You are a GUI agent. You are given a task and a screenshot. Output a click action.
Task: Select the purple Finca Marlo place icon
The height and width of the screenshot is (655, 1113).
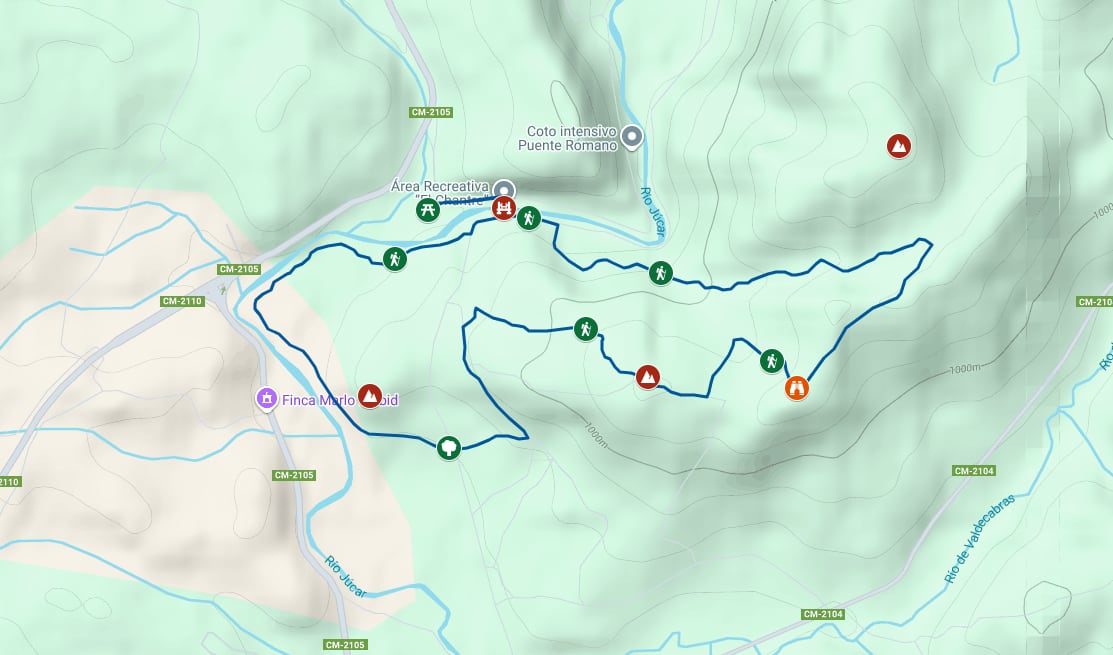[266, 399]
